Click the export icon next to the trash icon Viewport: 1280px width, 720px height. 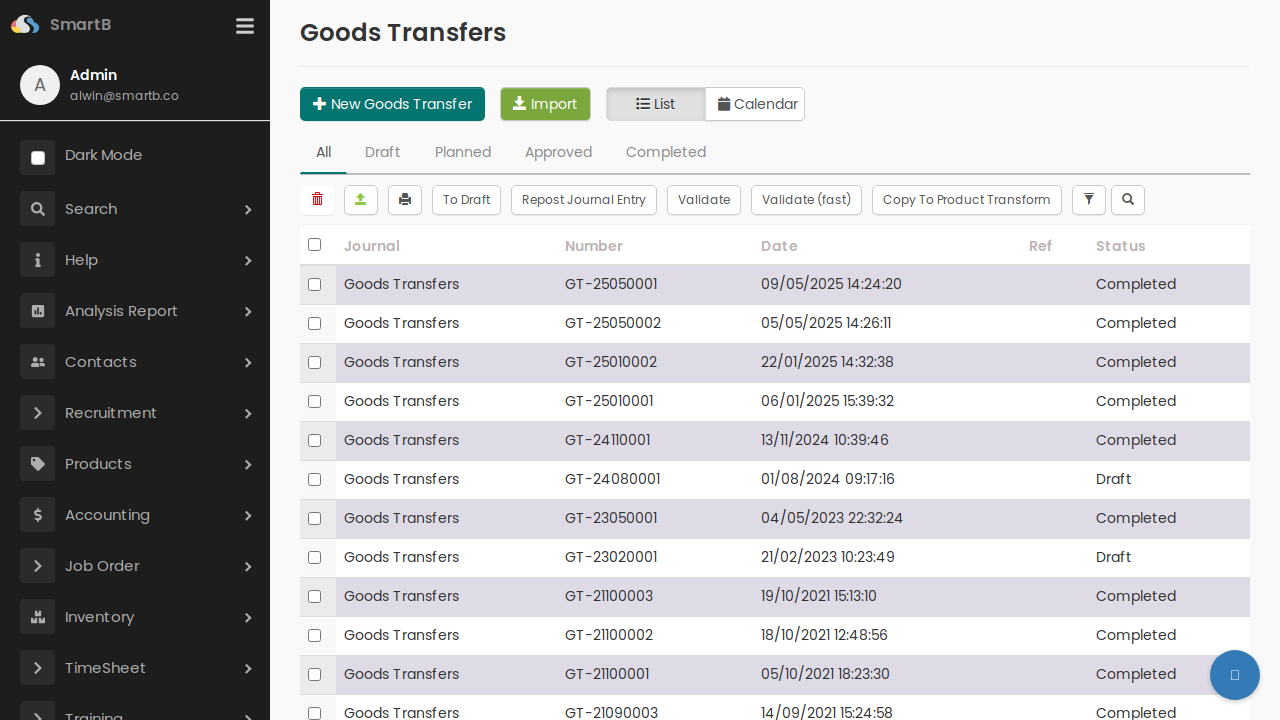[x=360, y=200]
